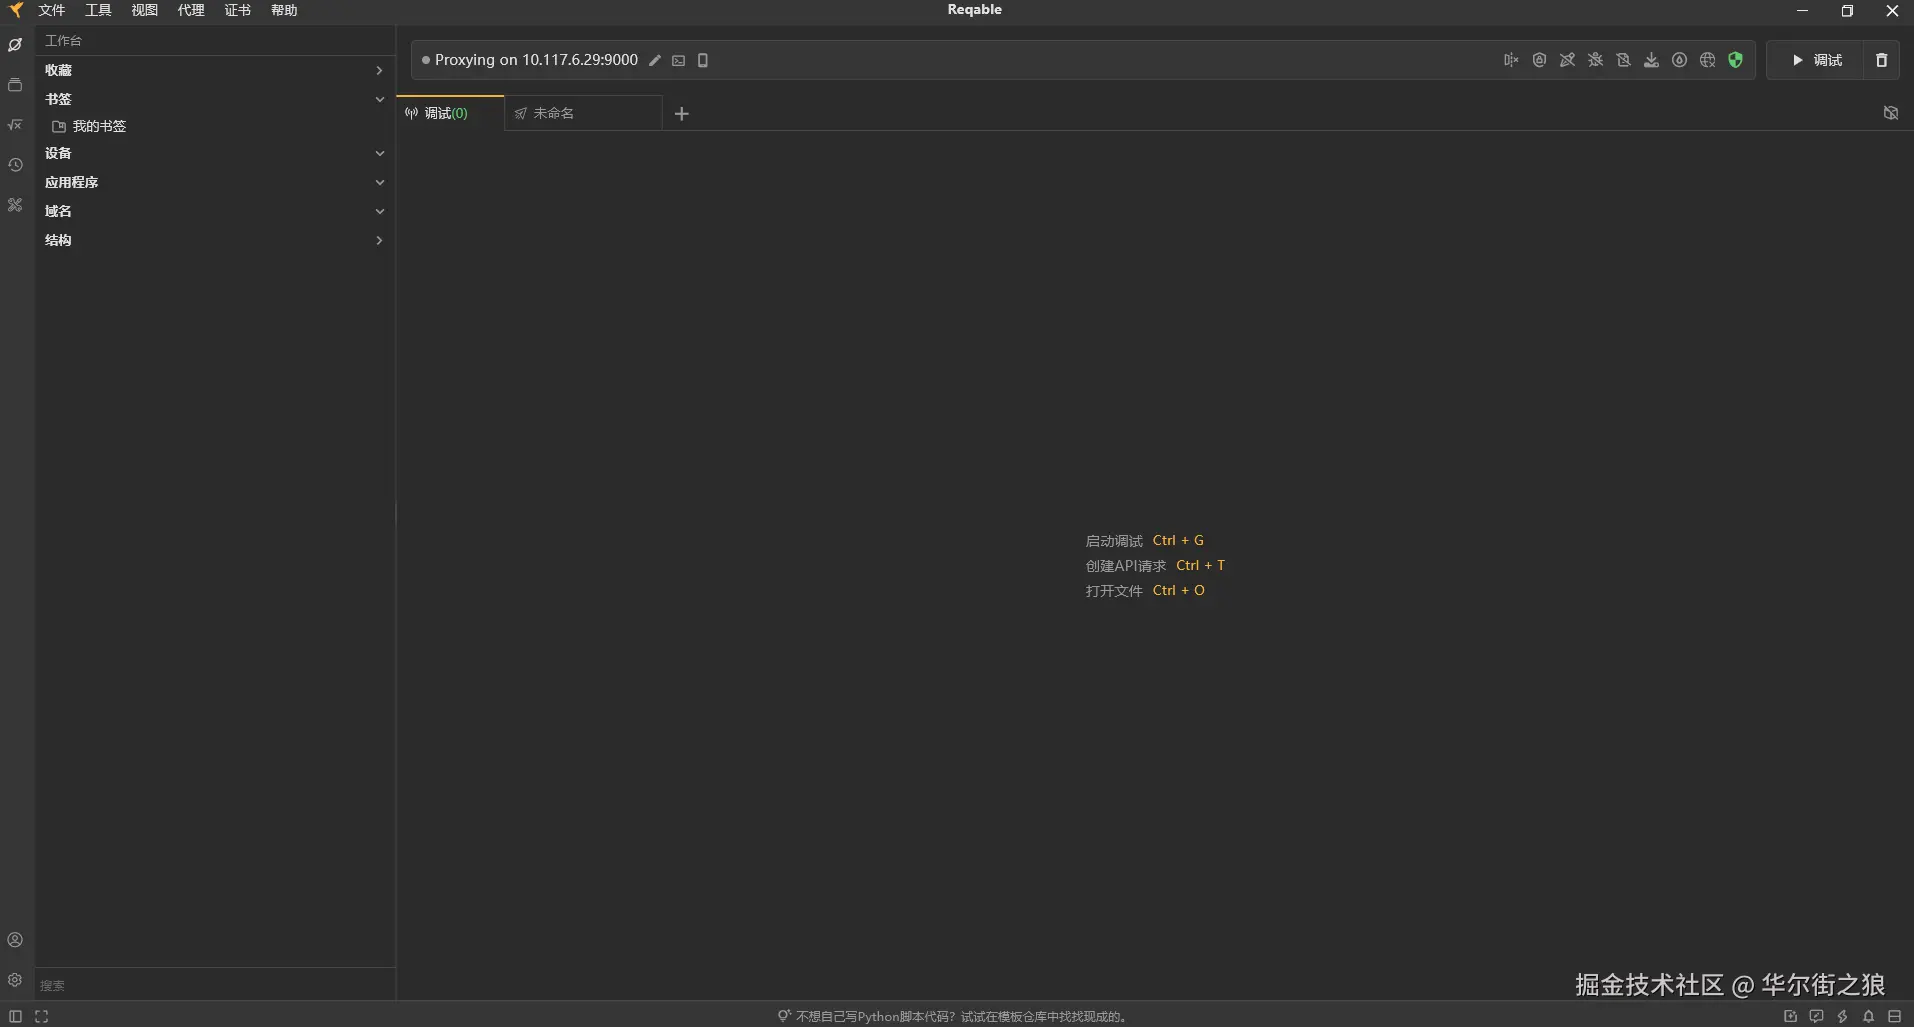This screenshot has height=1027, width=1914.
Task: Click the Python template tip in status bar
Action: (x=960, y=1016)
